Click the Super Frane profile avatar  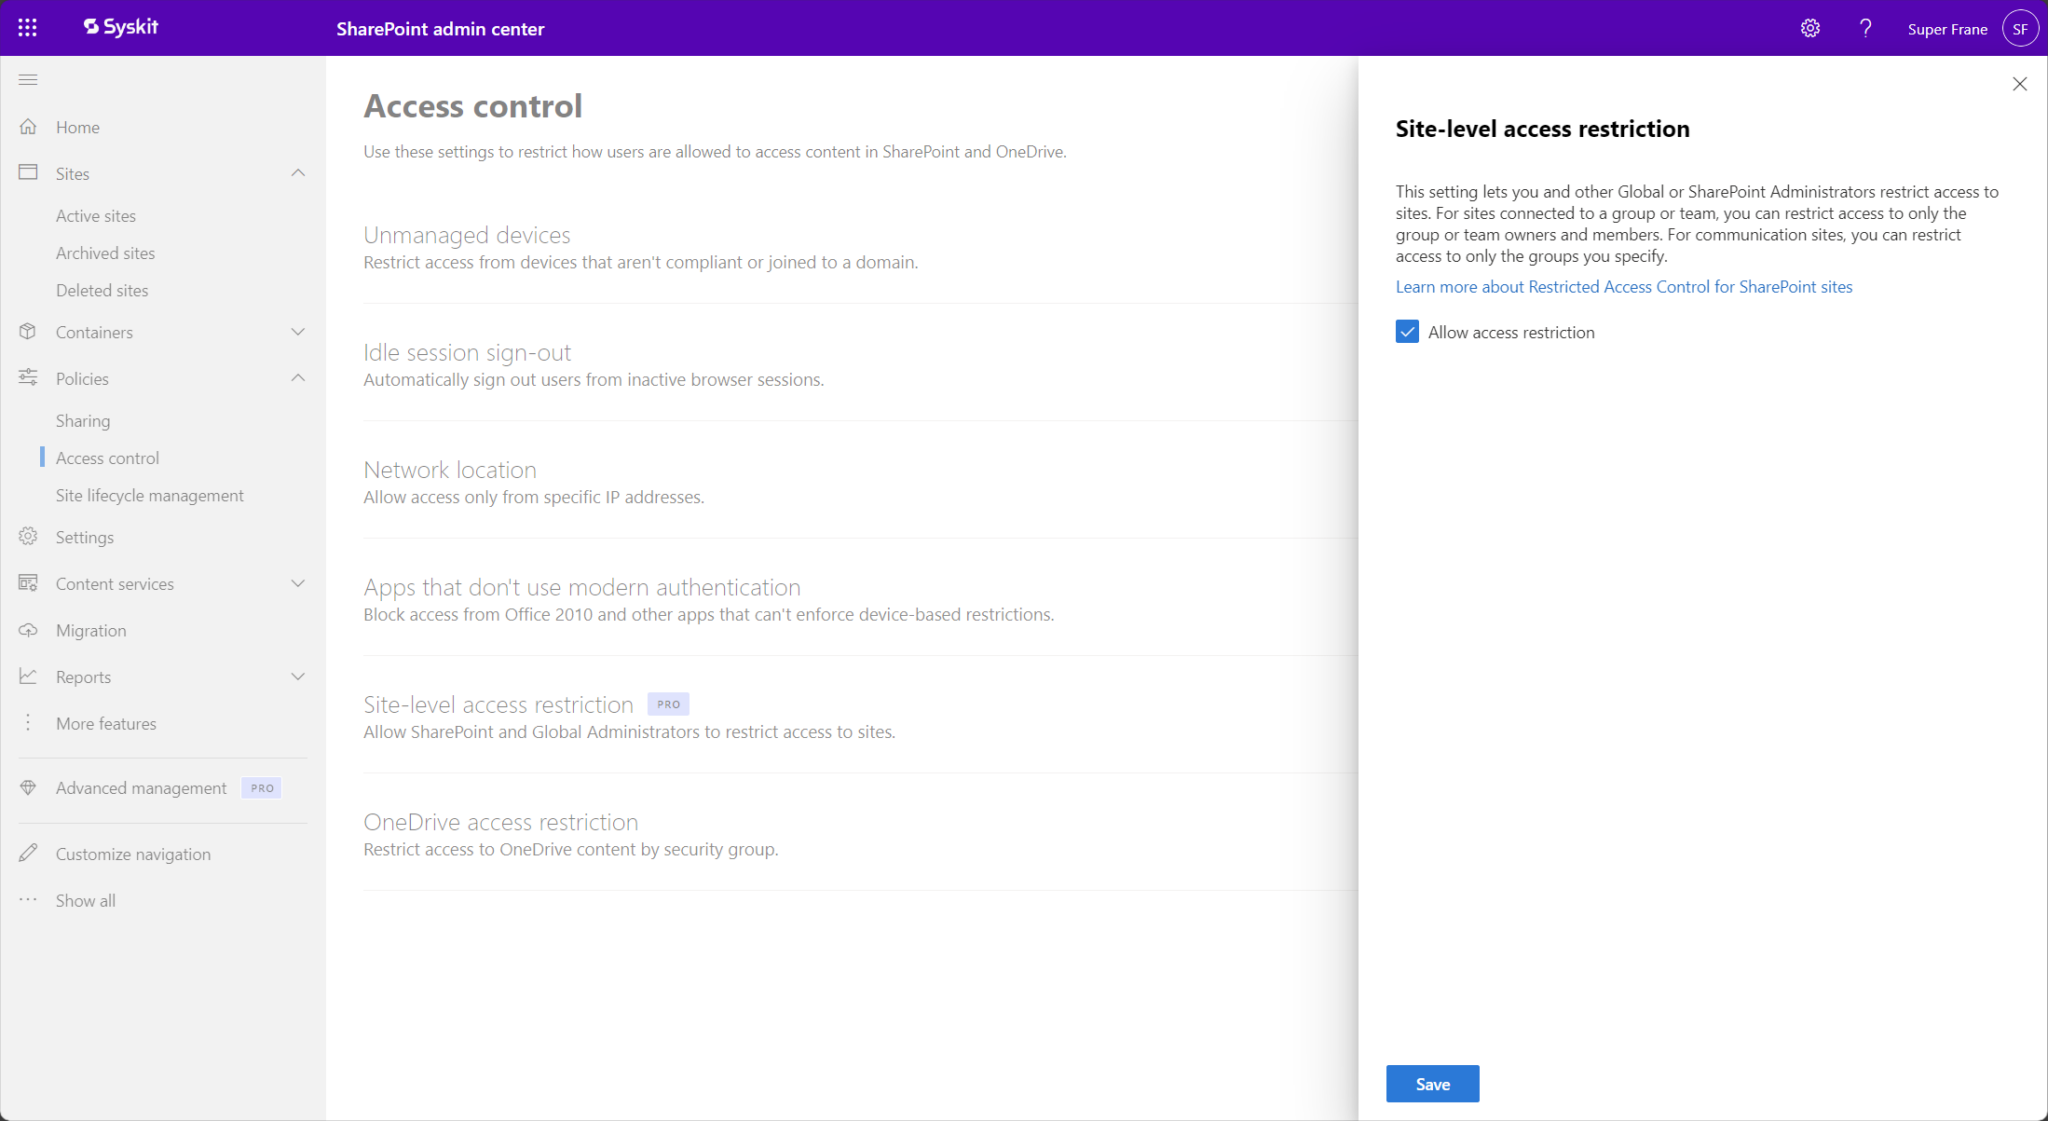(2019, 28)
